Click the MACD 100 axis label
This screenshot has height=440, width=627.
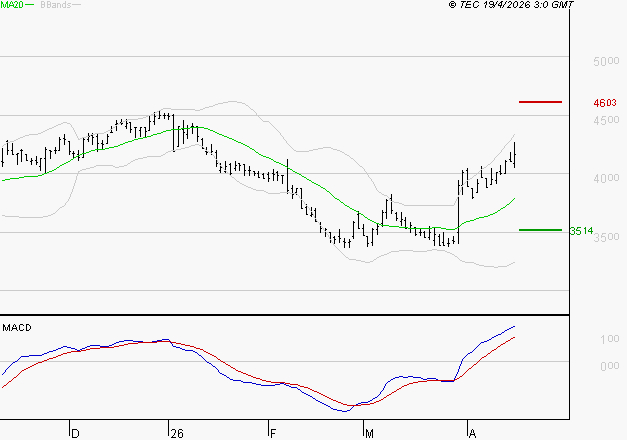[x=610, y=339]
